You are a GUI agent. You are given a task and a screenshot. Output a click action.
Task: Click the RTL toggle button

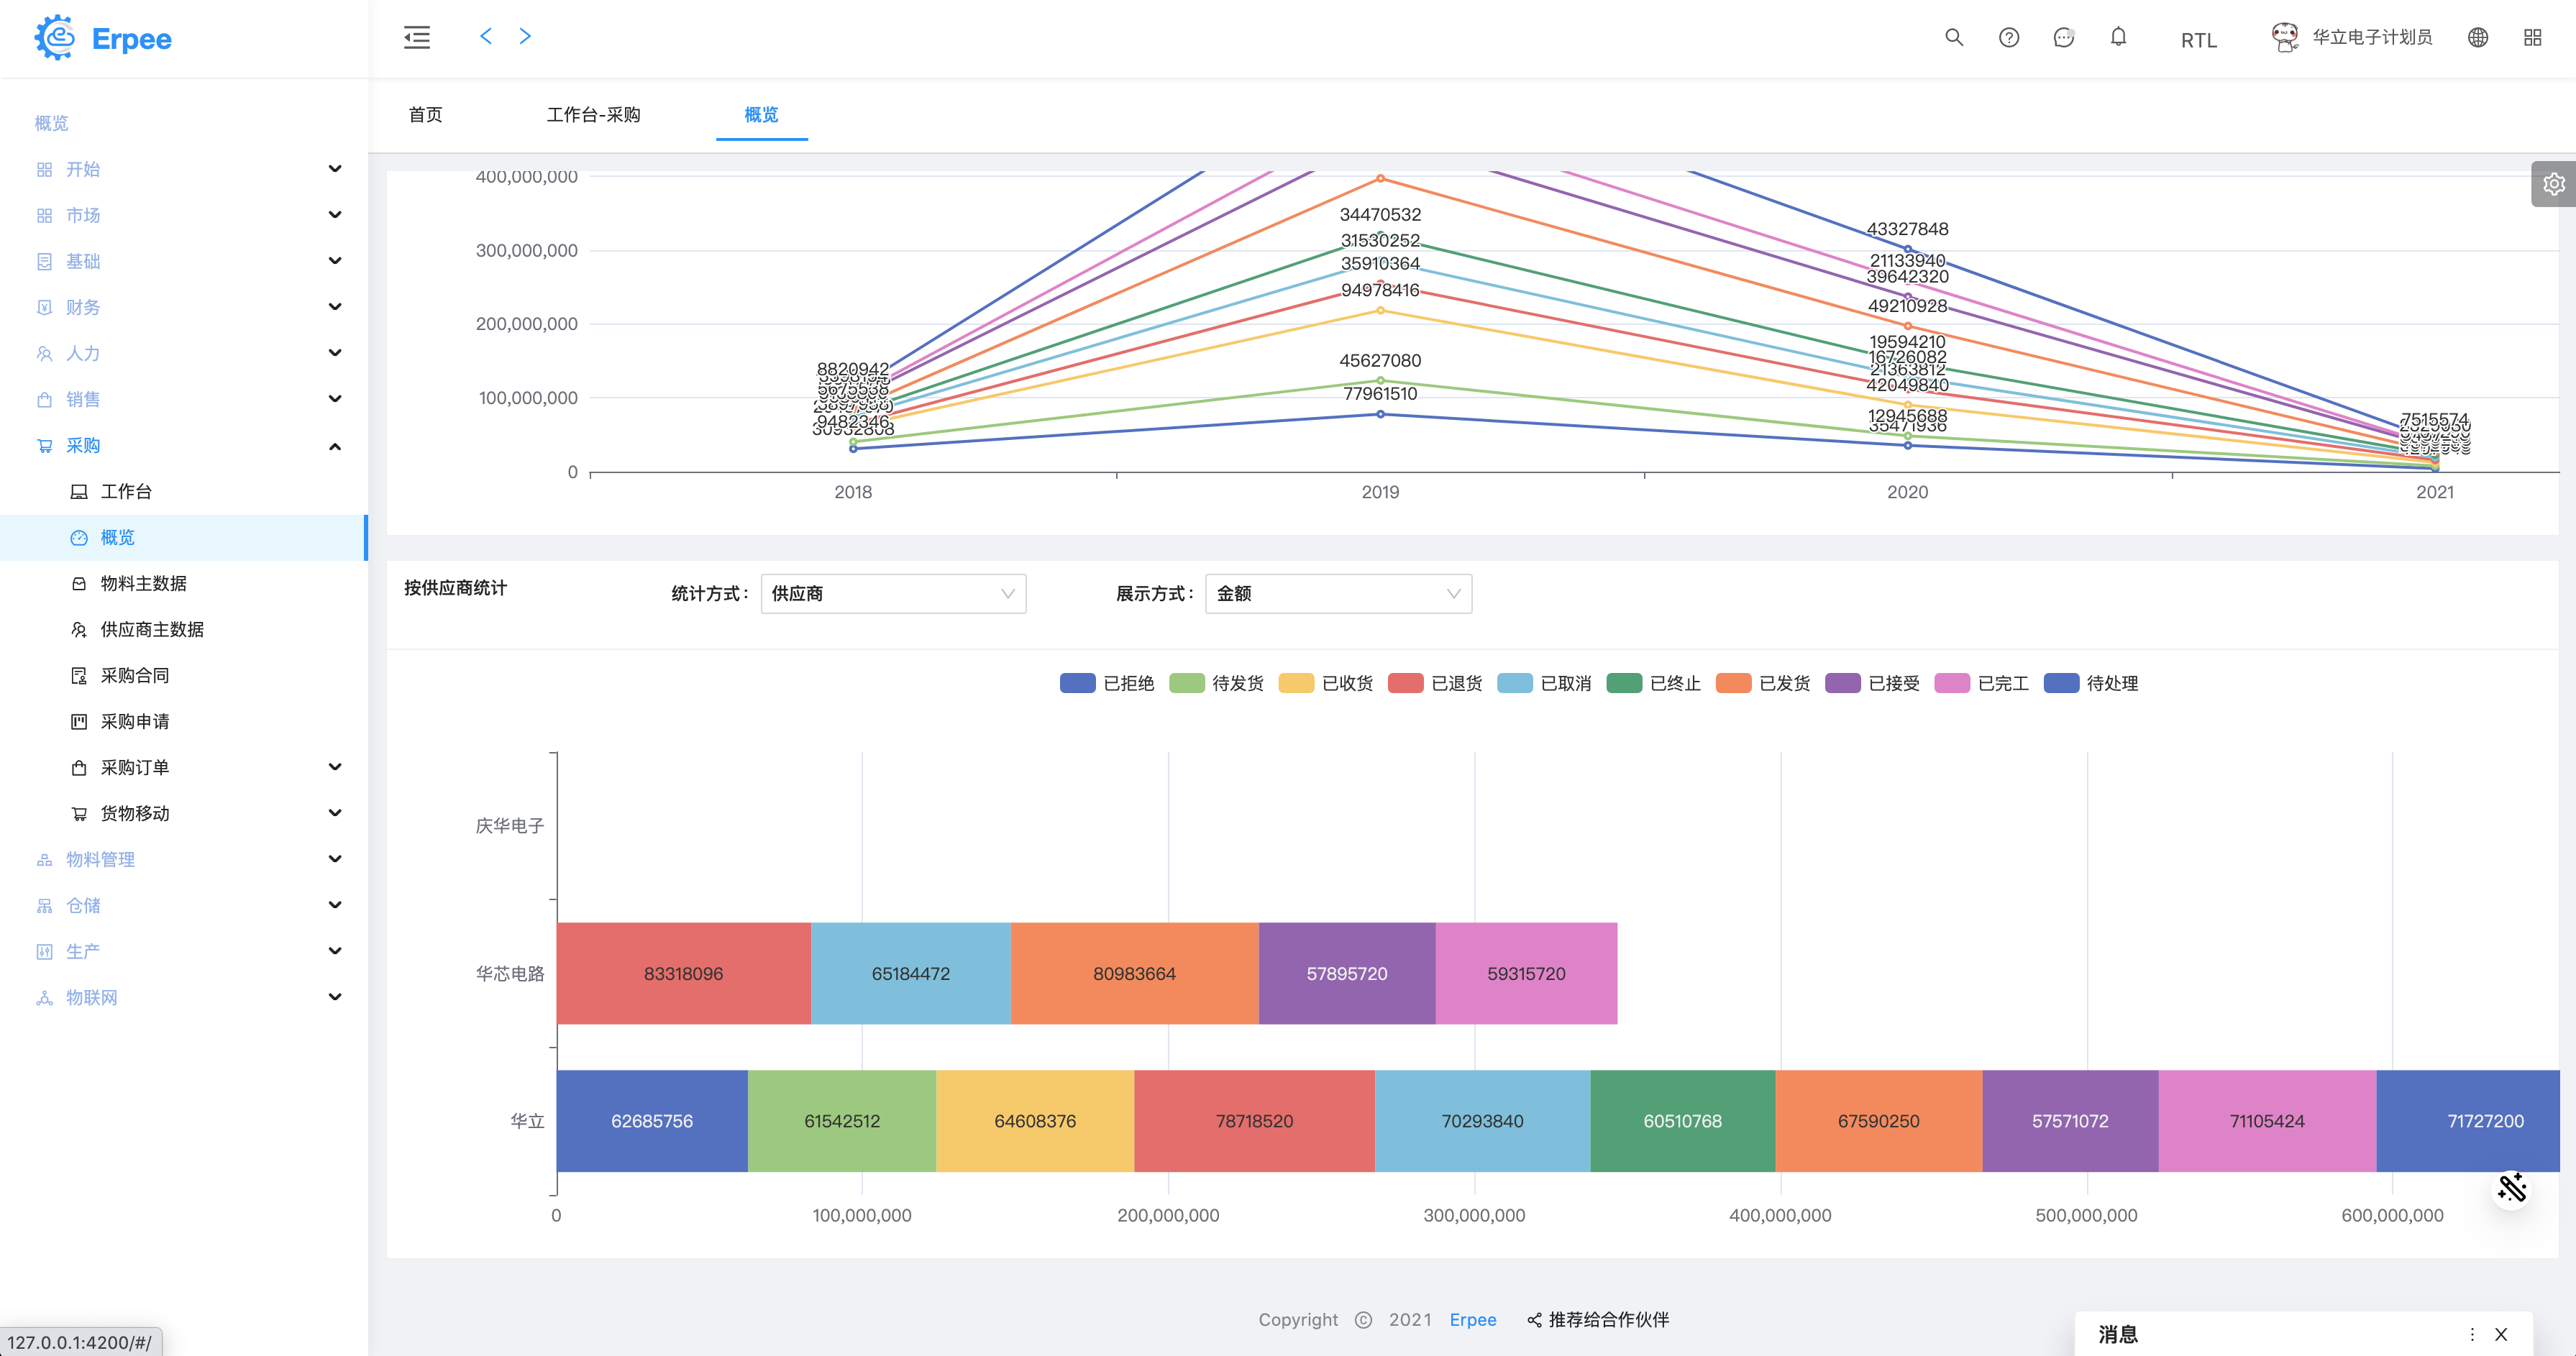2198,40
